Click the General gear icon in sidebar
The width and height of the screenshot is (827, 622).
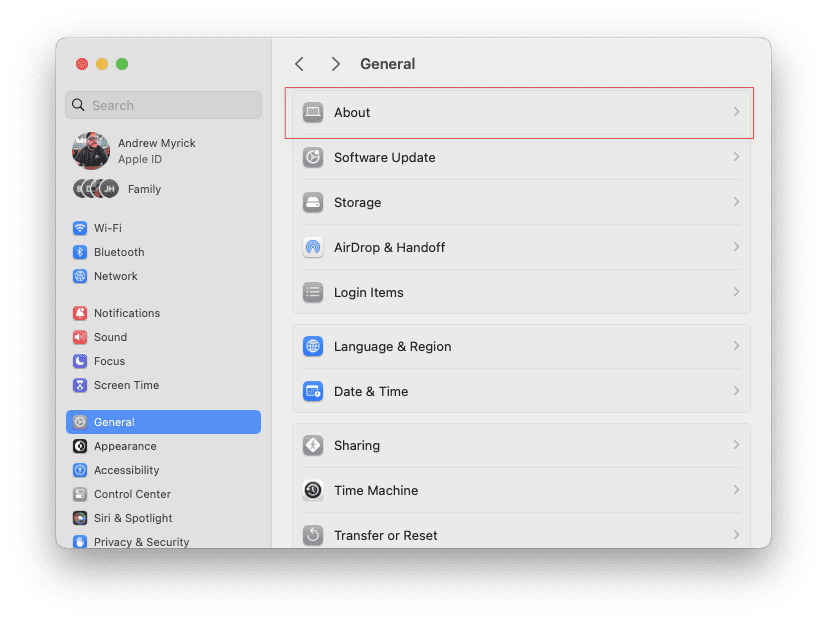pyautogui.click(x=80, y=422)
